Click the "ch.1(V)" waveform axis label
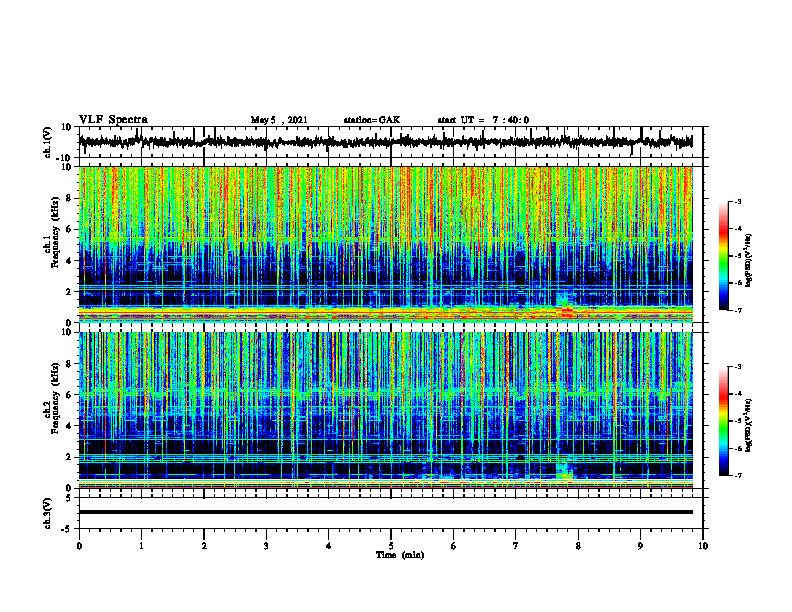This screenshot has width=792, height=612. 48,142
